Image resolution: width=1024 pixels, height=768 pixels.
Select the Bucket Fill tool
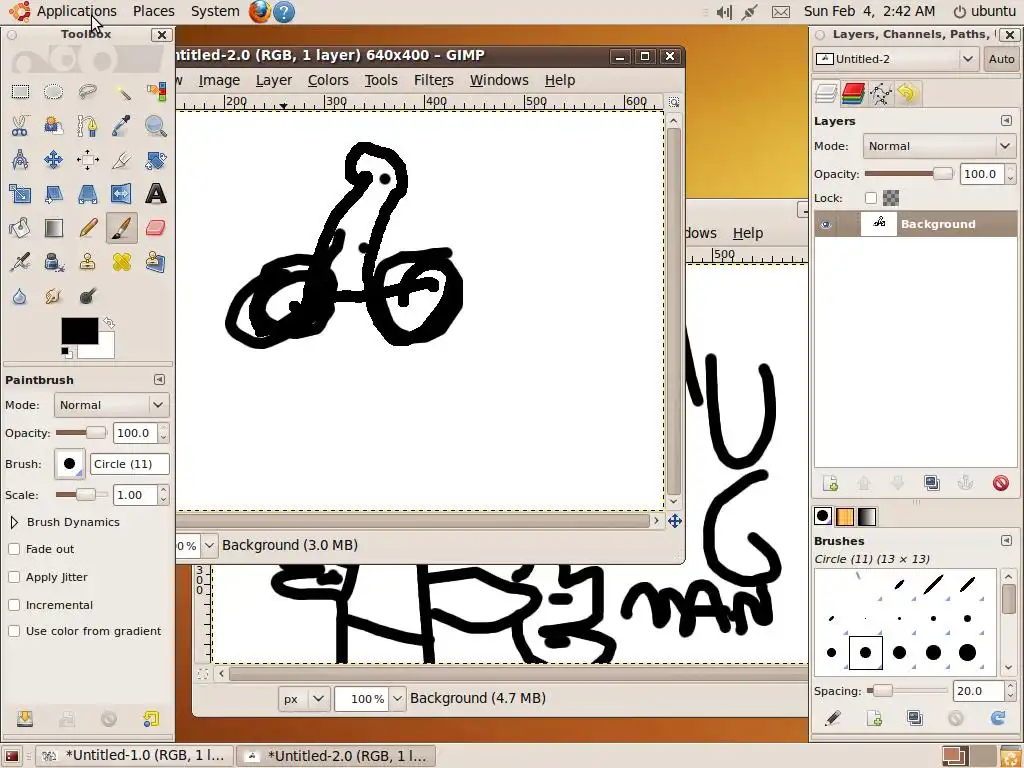point(20,228)
